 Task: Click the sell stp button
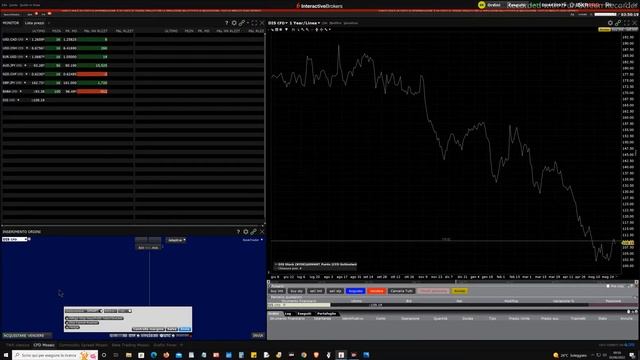pos(335,291)
